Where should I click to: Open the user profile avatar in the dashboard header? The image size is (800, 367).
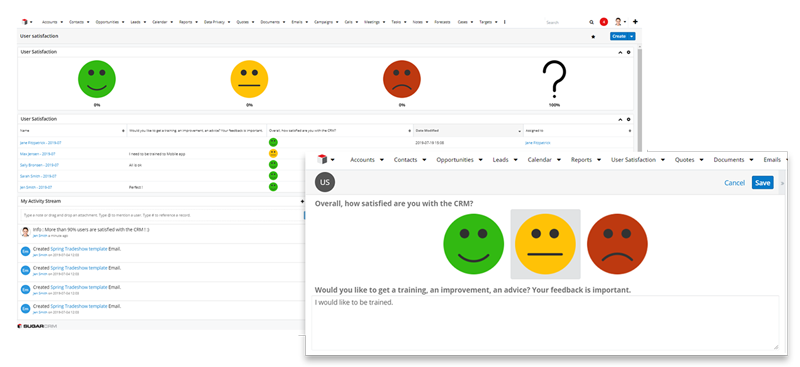(618, 22)
